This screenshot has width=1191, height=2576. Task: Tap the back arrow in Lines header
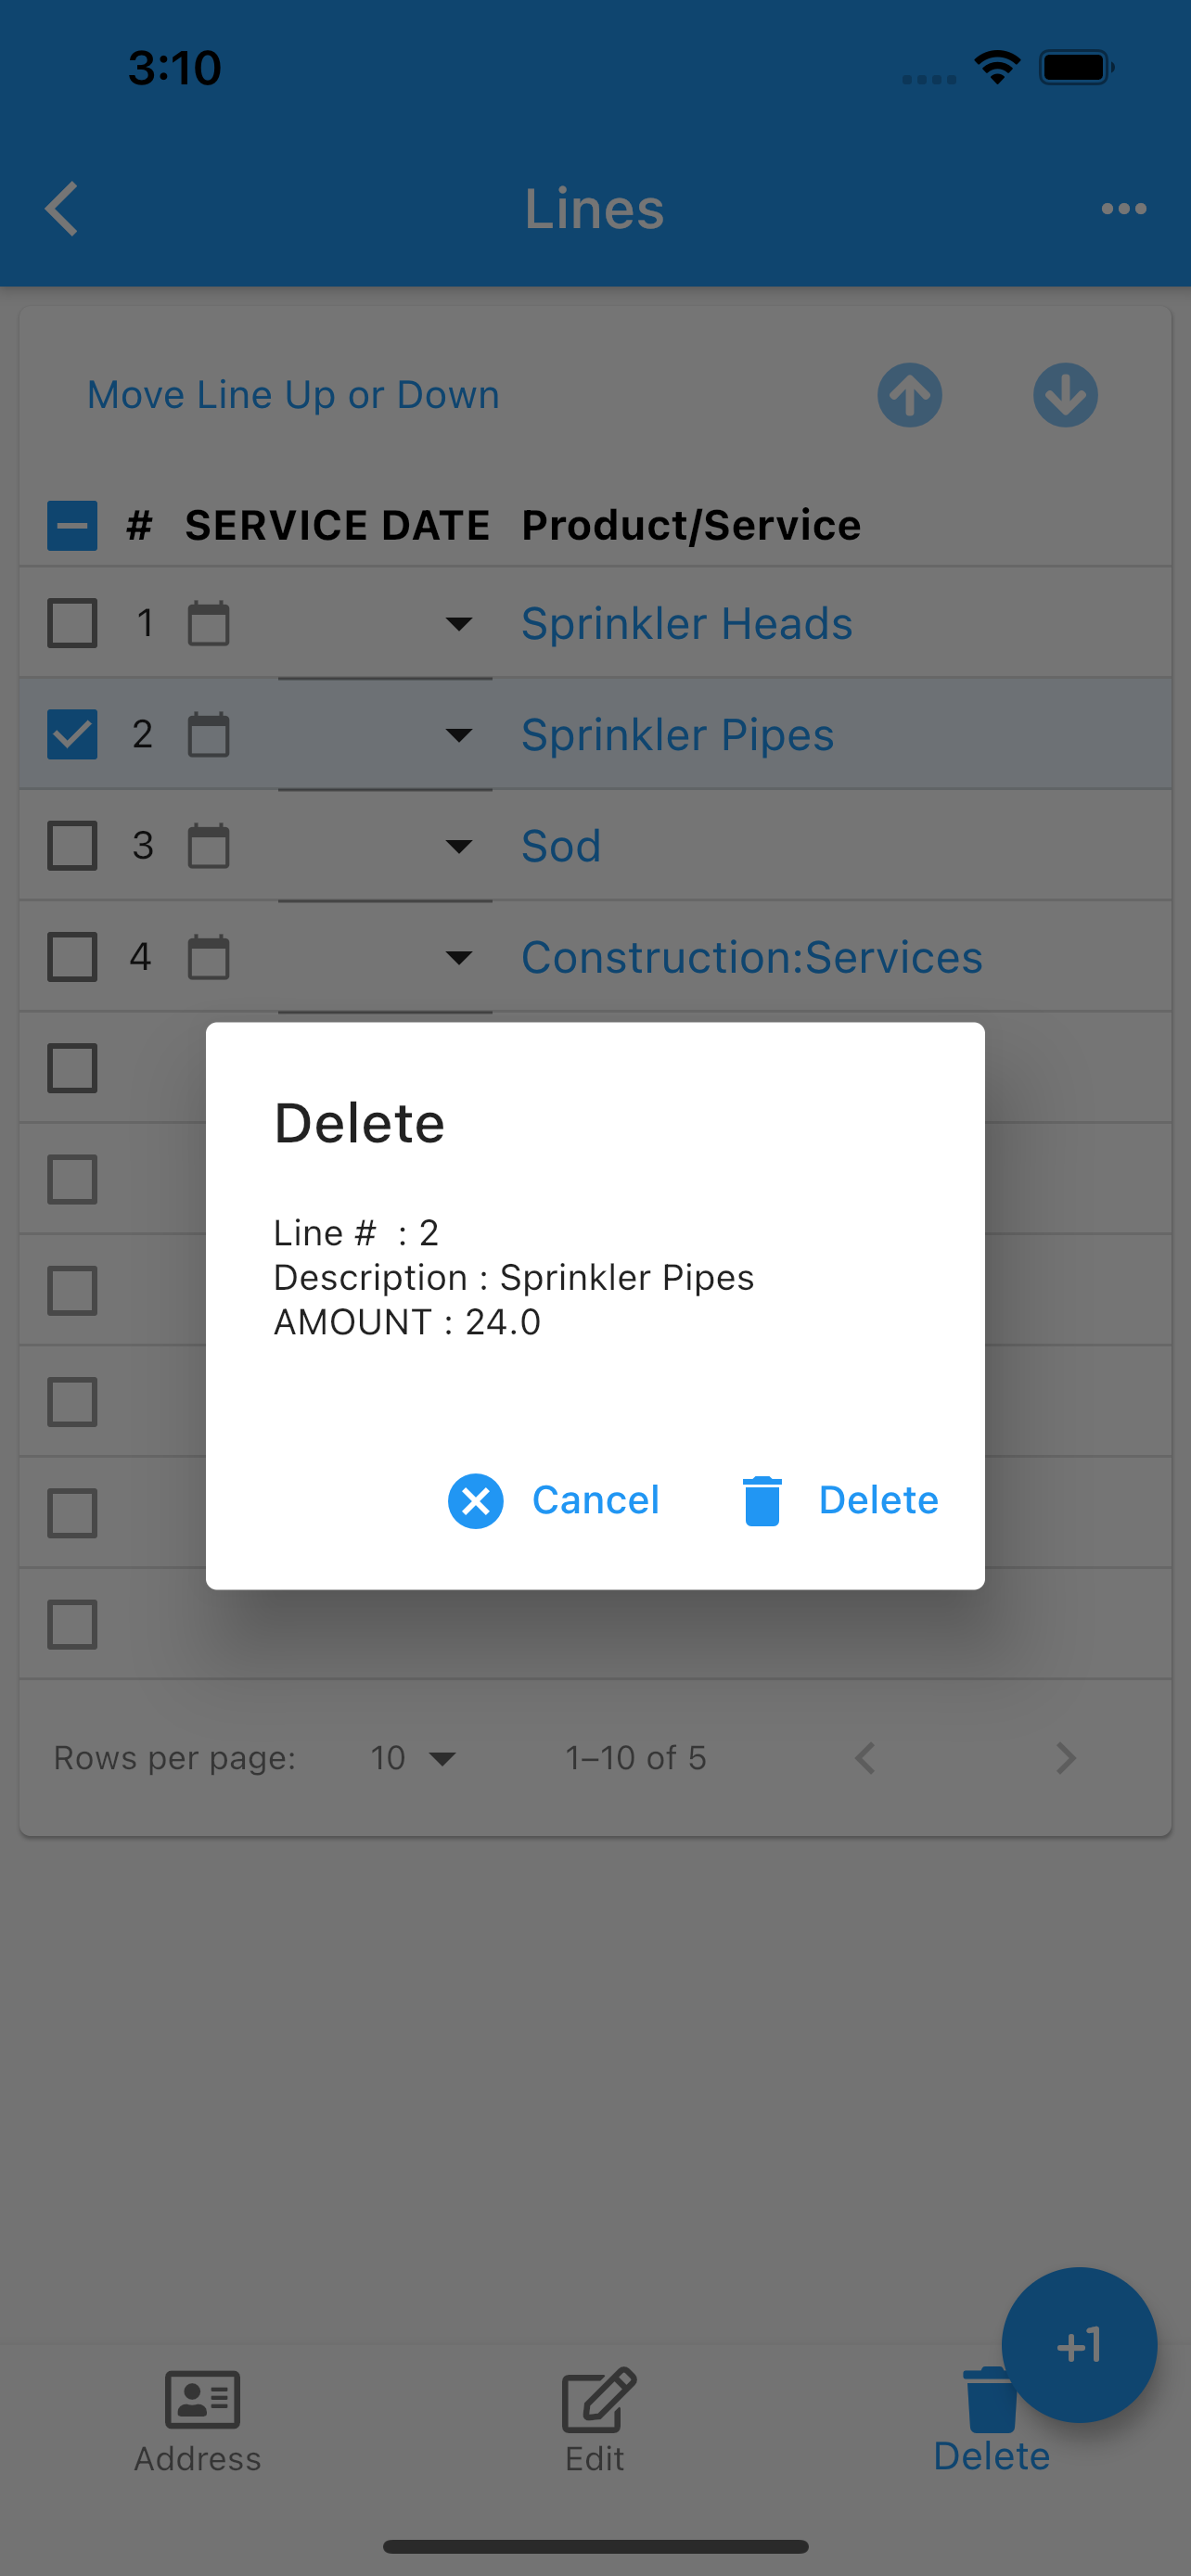coord(62,209)
